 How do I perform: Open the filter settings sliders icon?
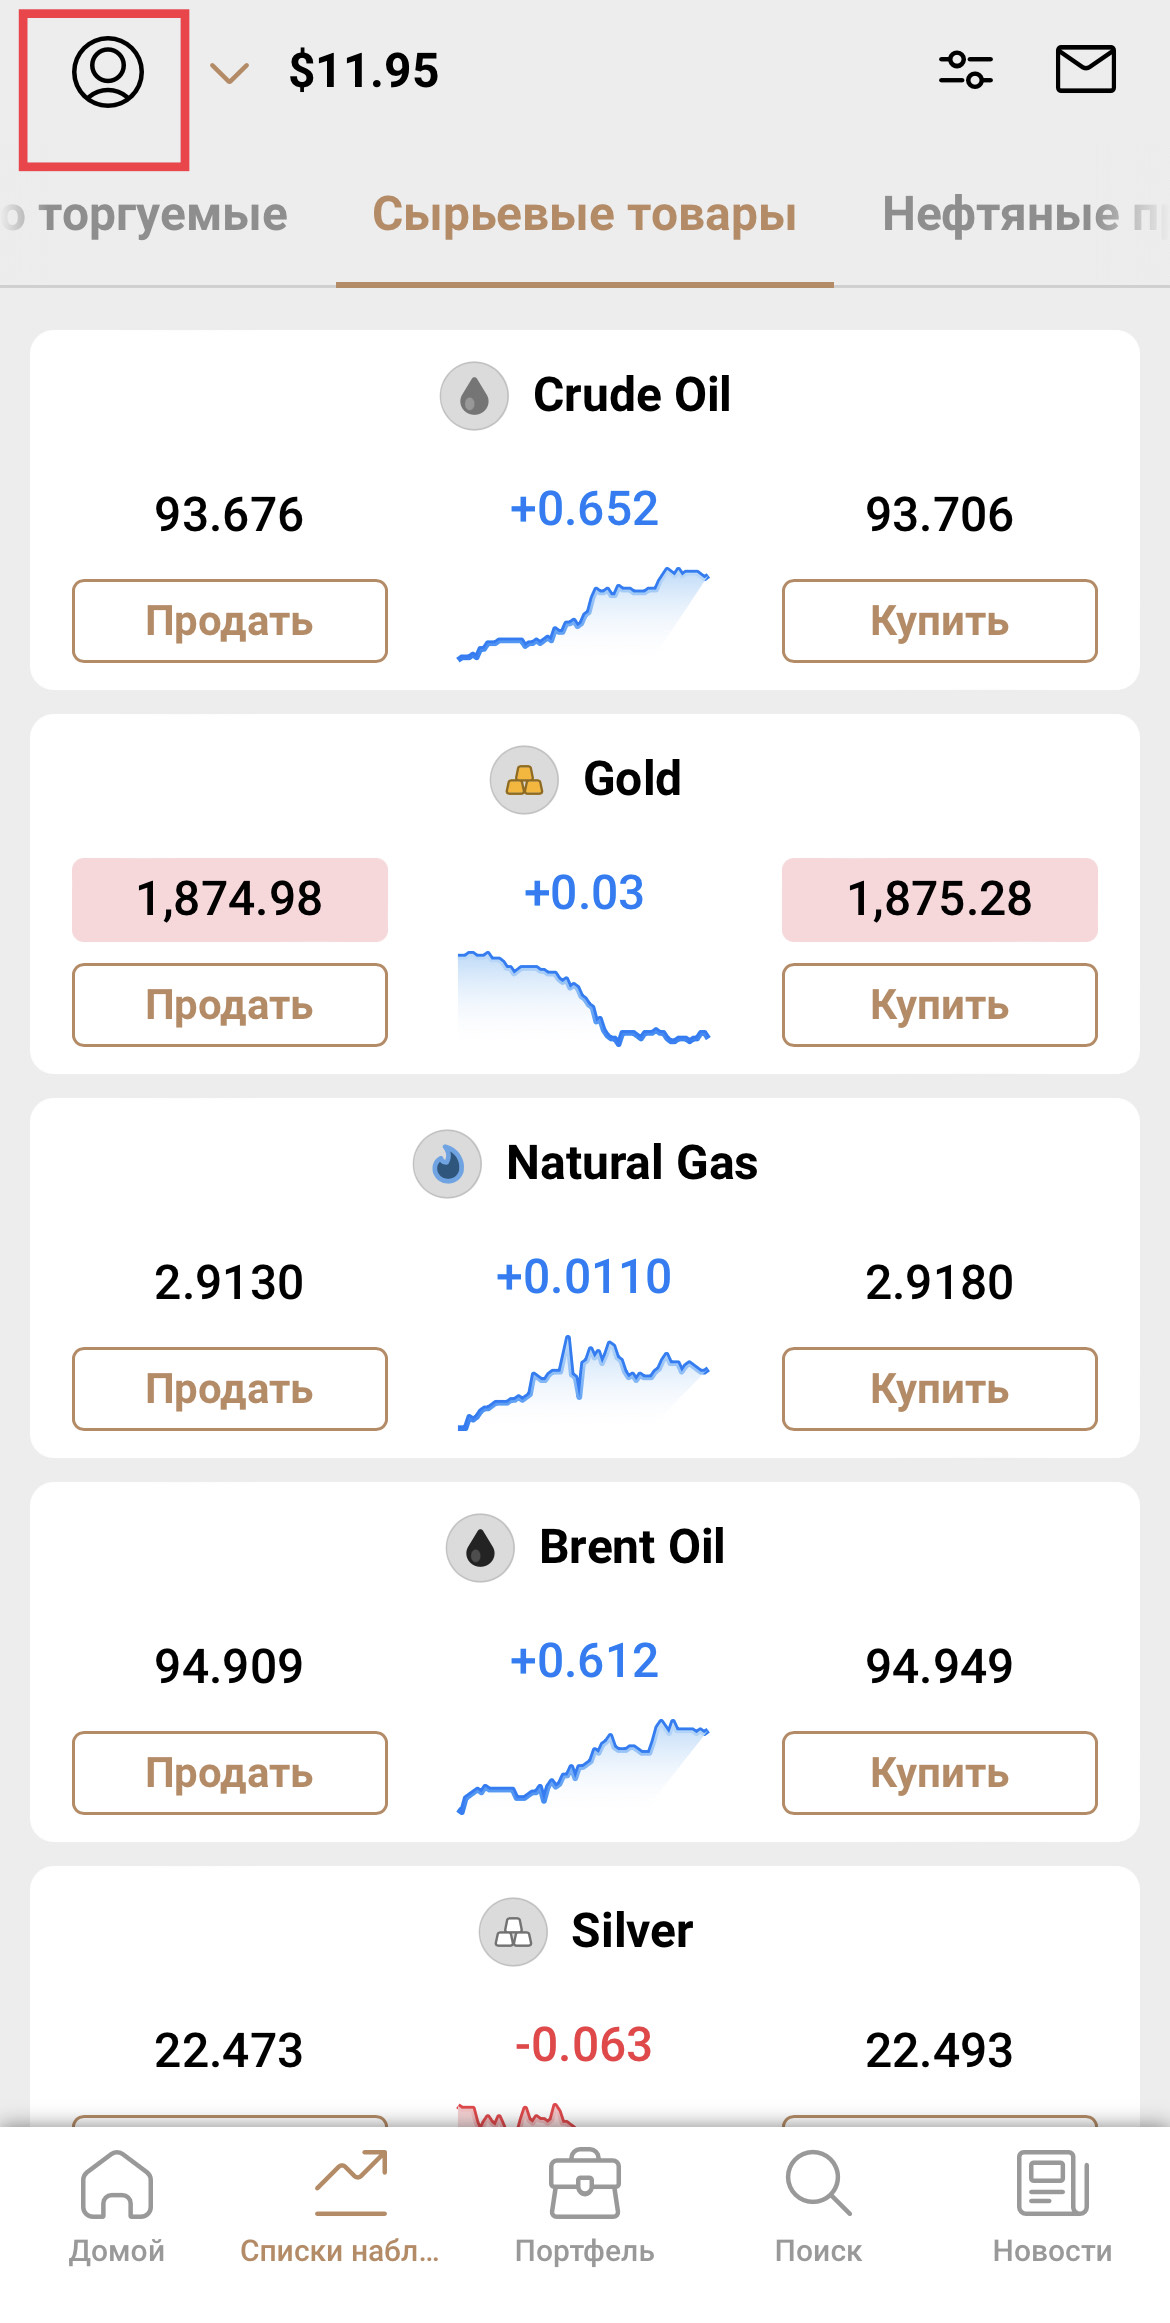click(965, 70)
